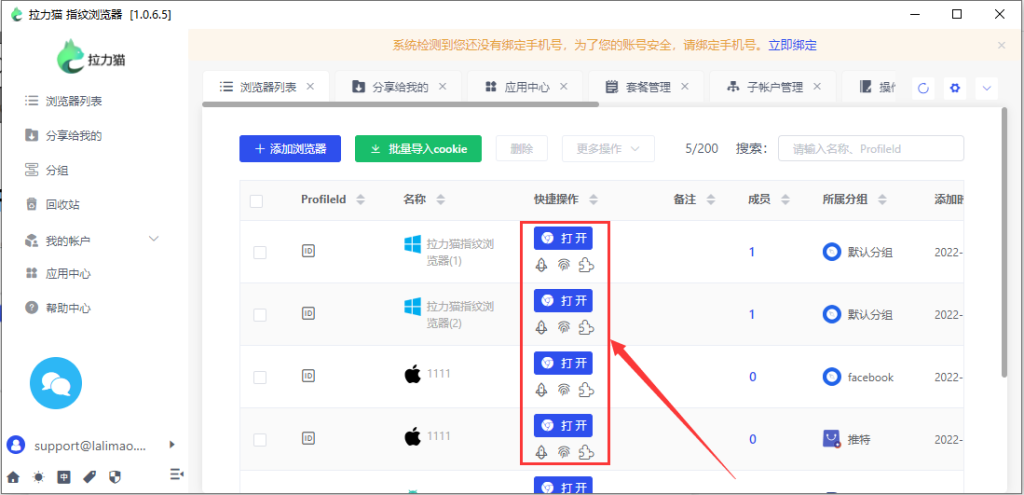This screenshot has width=1024, height=495.
Task: Click the fingerprint icon in the 推特 group row
Action: coord(564,452)
